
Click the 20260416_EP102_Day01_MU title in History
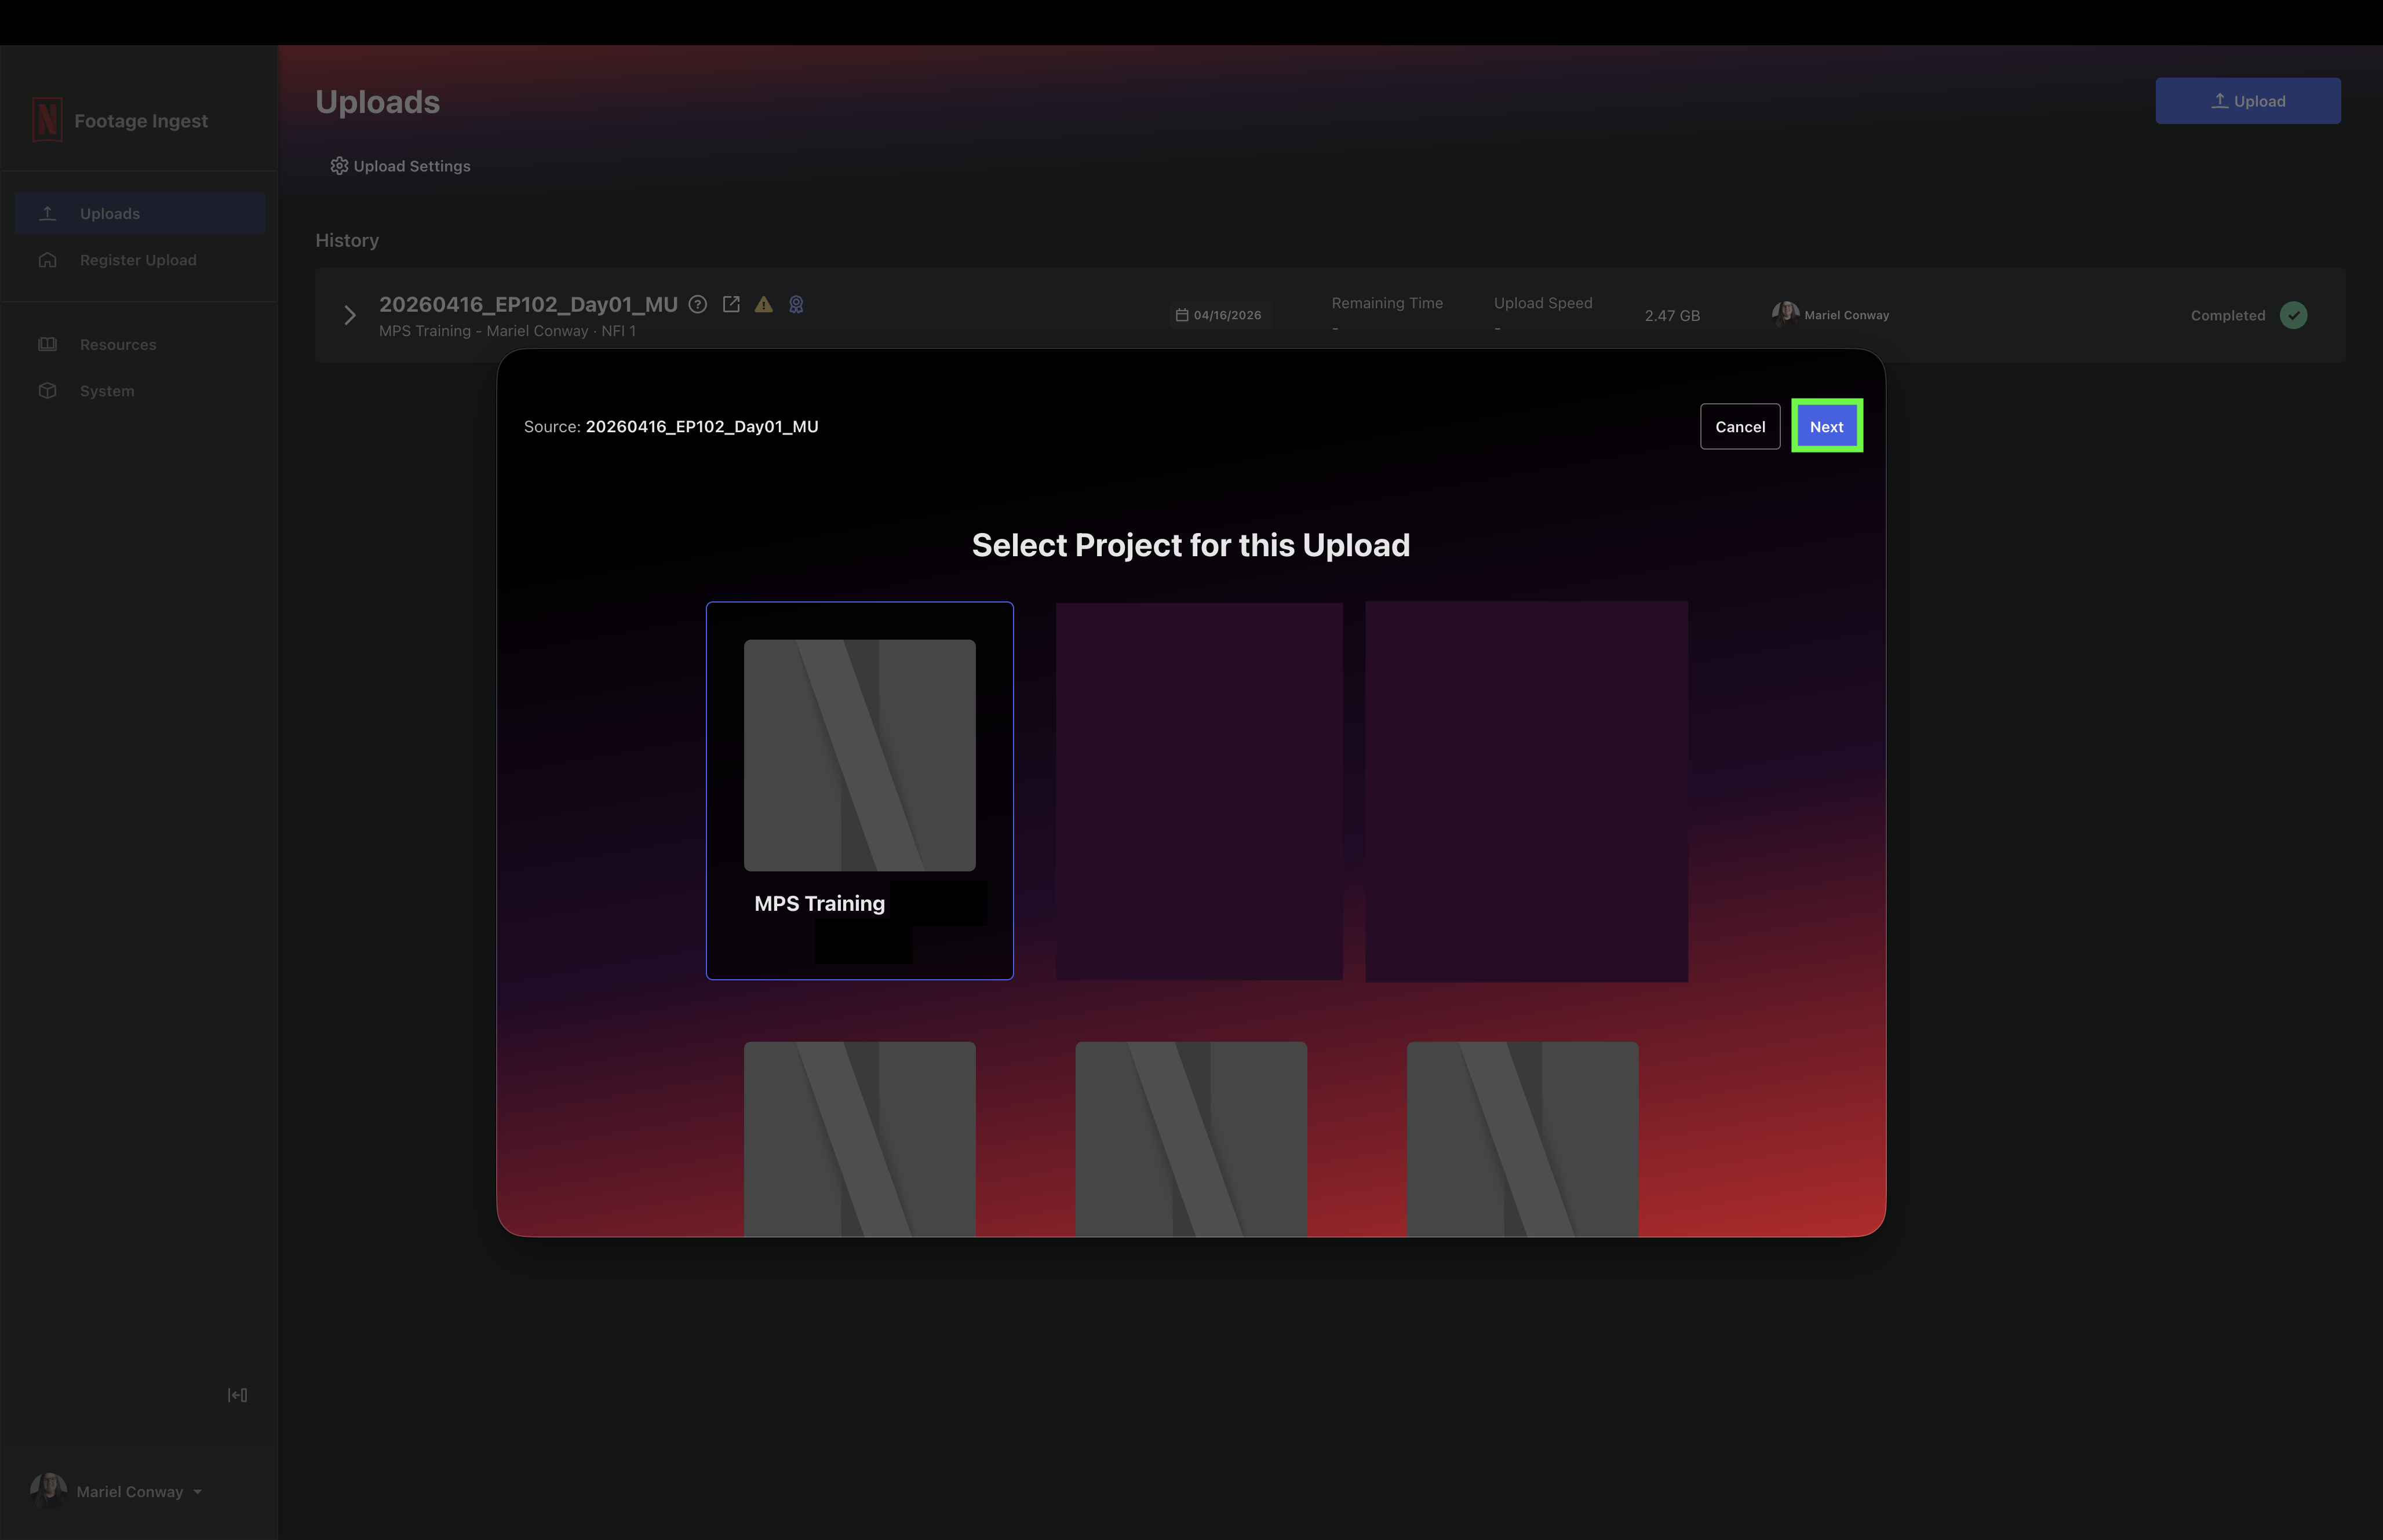pos(528,304)
